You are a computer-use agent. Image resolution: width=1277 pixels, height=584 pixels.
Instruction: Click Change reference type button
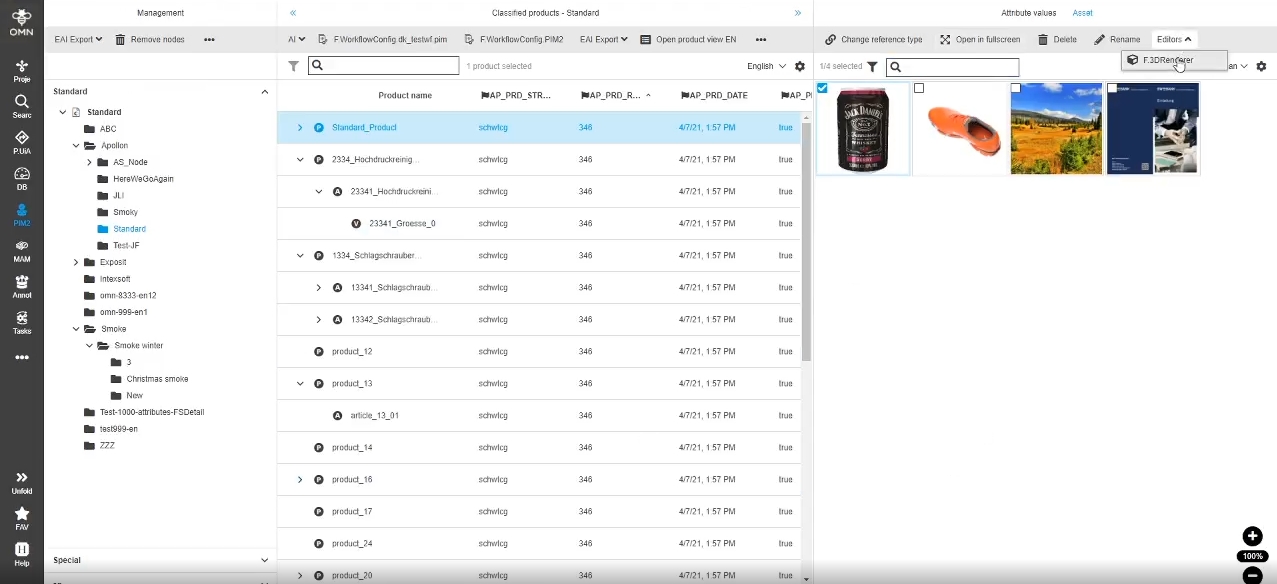tap(874, 40)
